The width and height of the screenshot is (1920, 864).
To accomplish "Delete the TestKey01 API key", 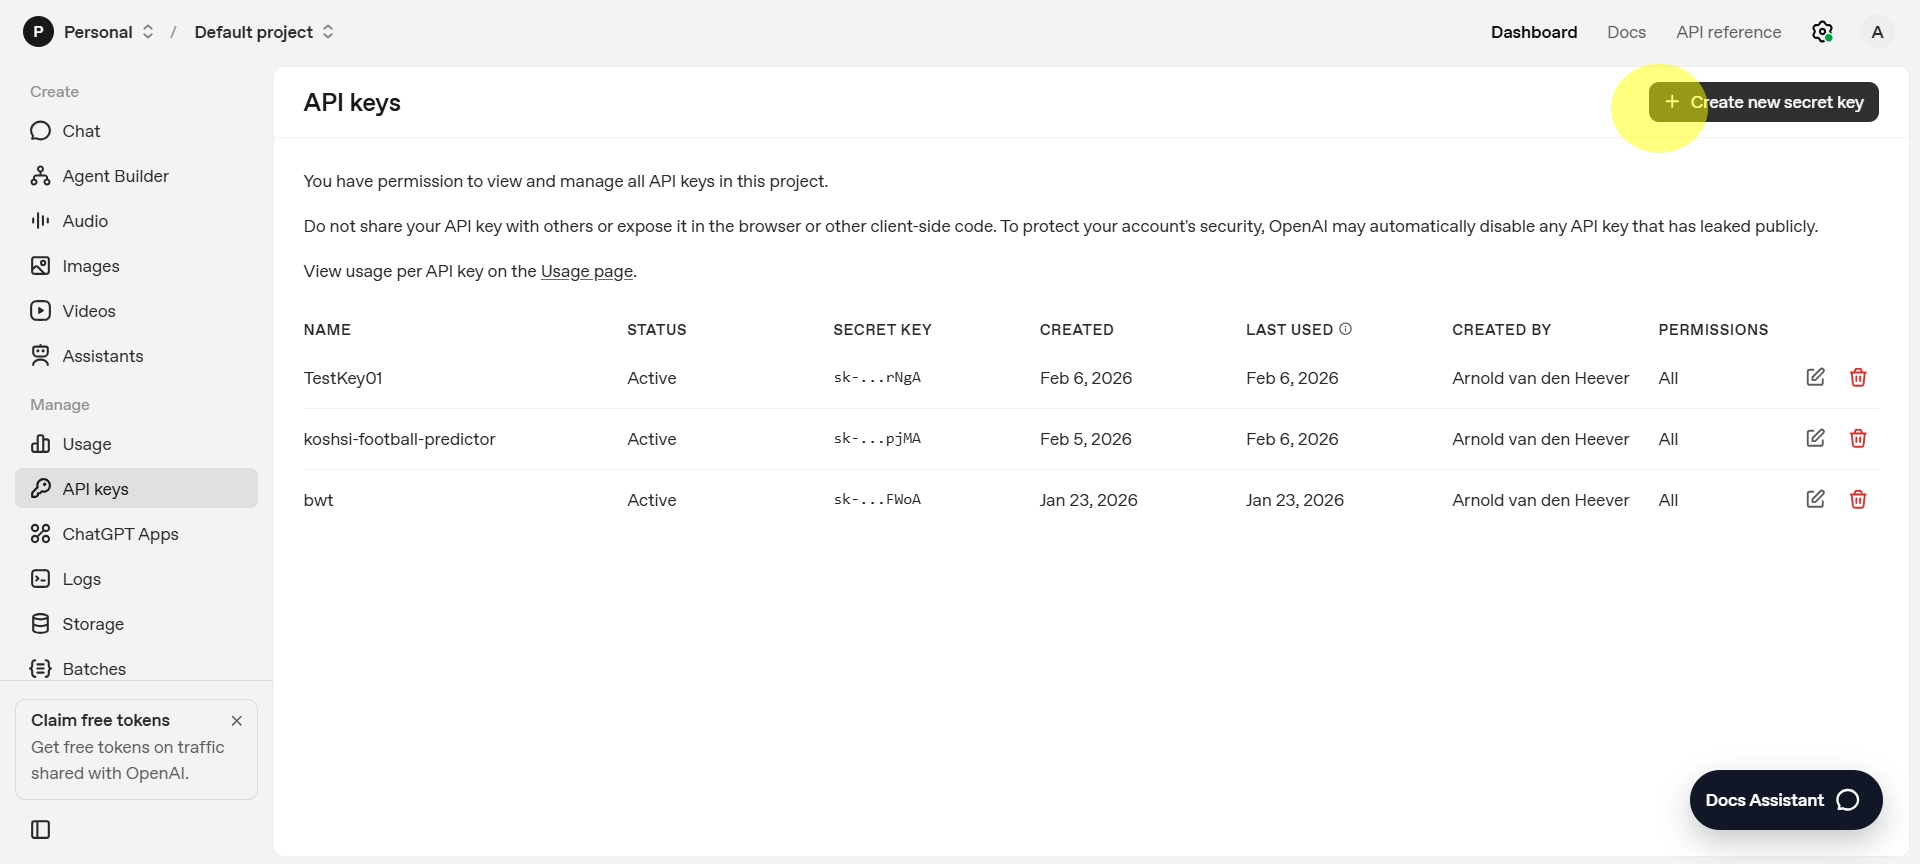I will click(1858, 377).
